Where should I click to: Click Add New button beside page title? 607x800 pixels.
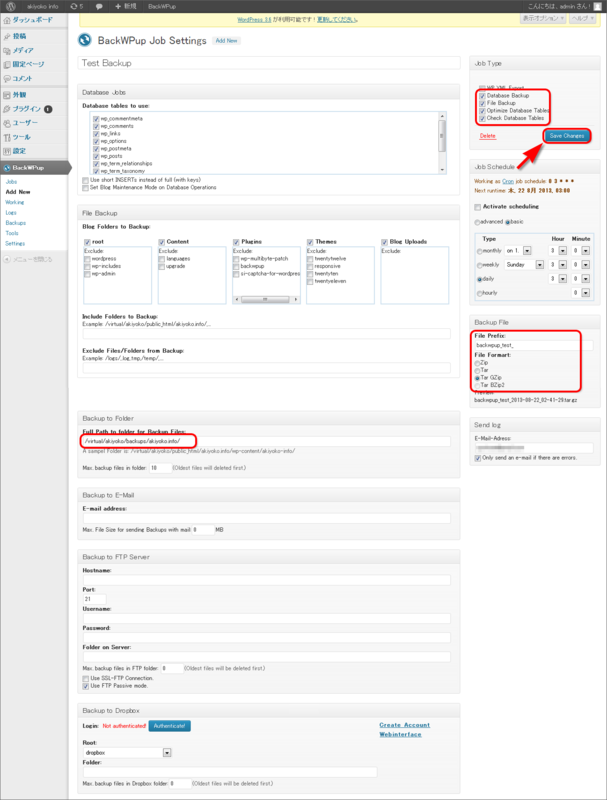click(x=226, y=41)
